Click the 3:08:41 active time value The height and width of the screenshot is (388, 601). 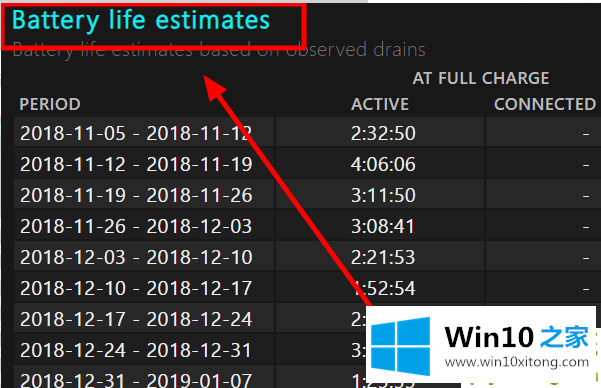383,226
